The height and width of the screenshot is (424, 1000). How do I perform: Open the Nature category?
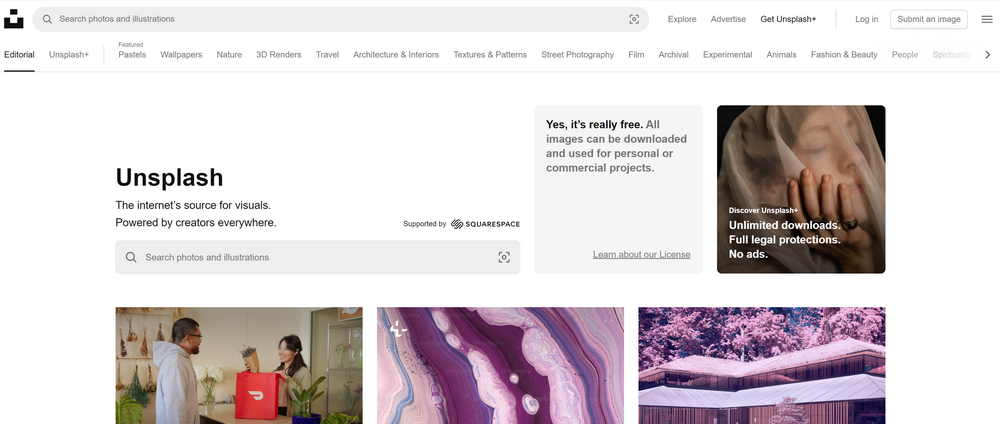(229, 55)
